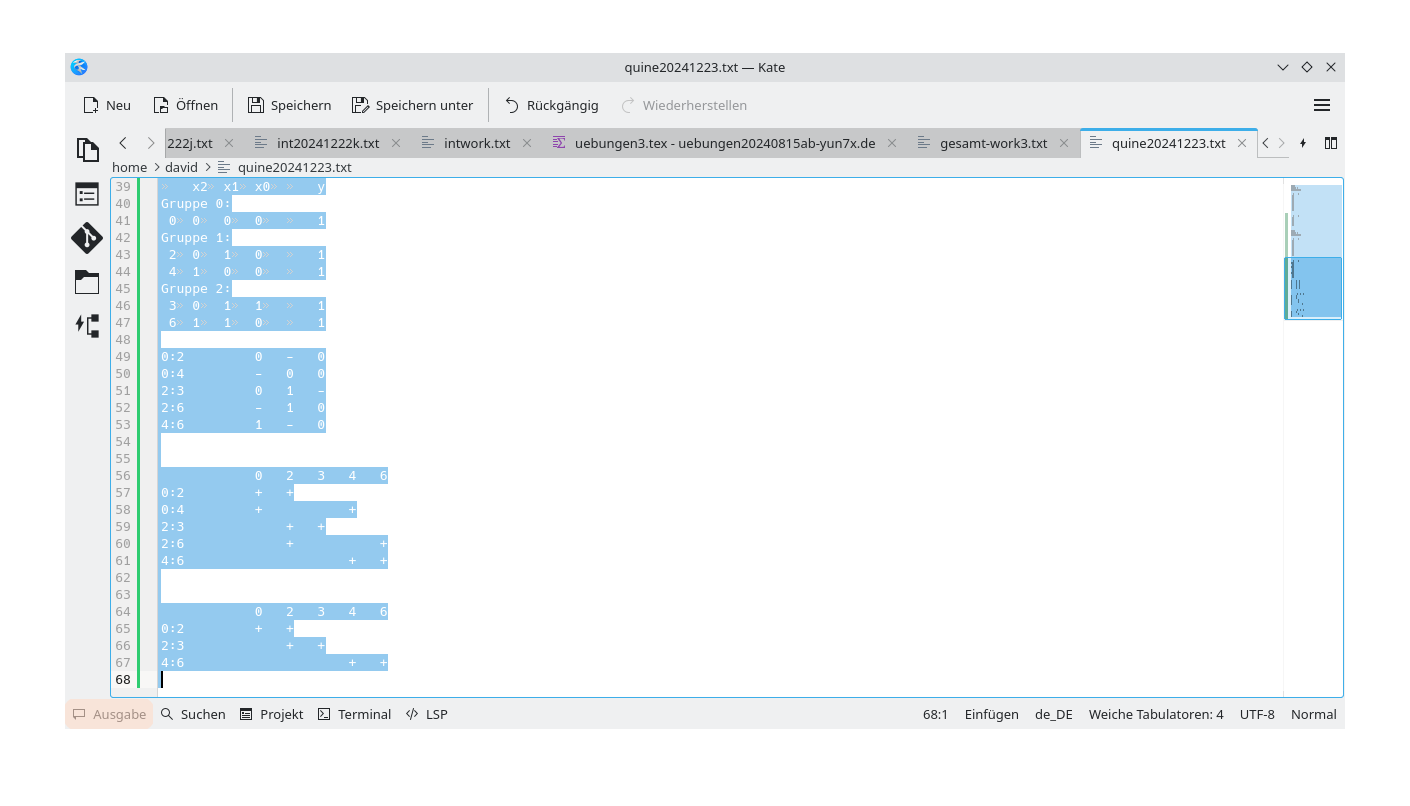
Task: Open the bottom sidebar tool with branch-lightning icon
Action: [87, 325]
